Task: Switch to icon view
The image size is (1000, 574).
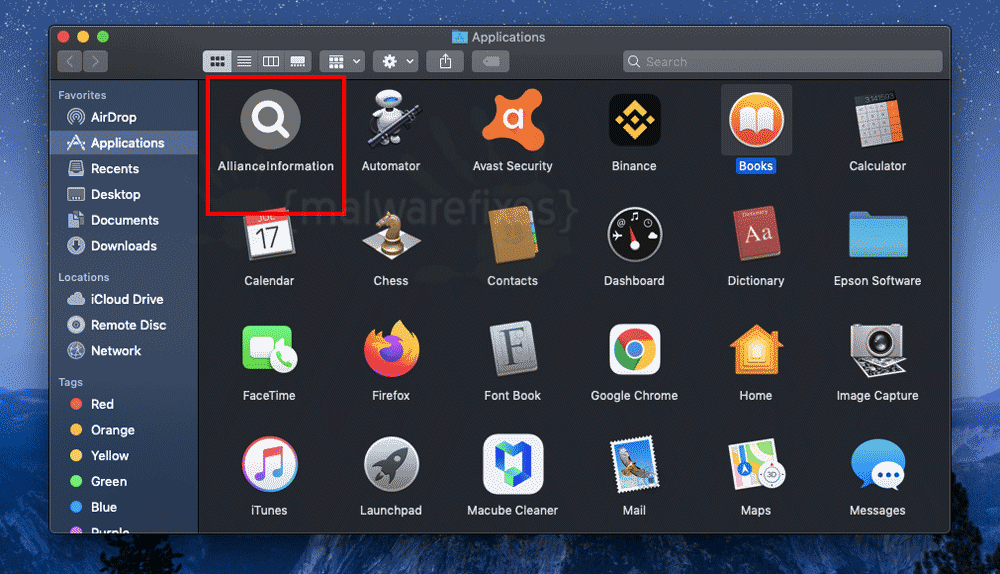Action: pos(217,61)
